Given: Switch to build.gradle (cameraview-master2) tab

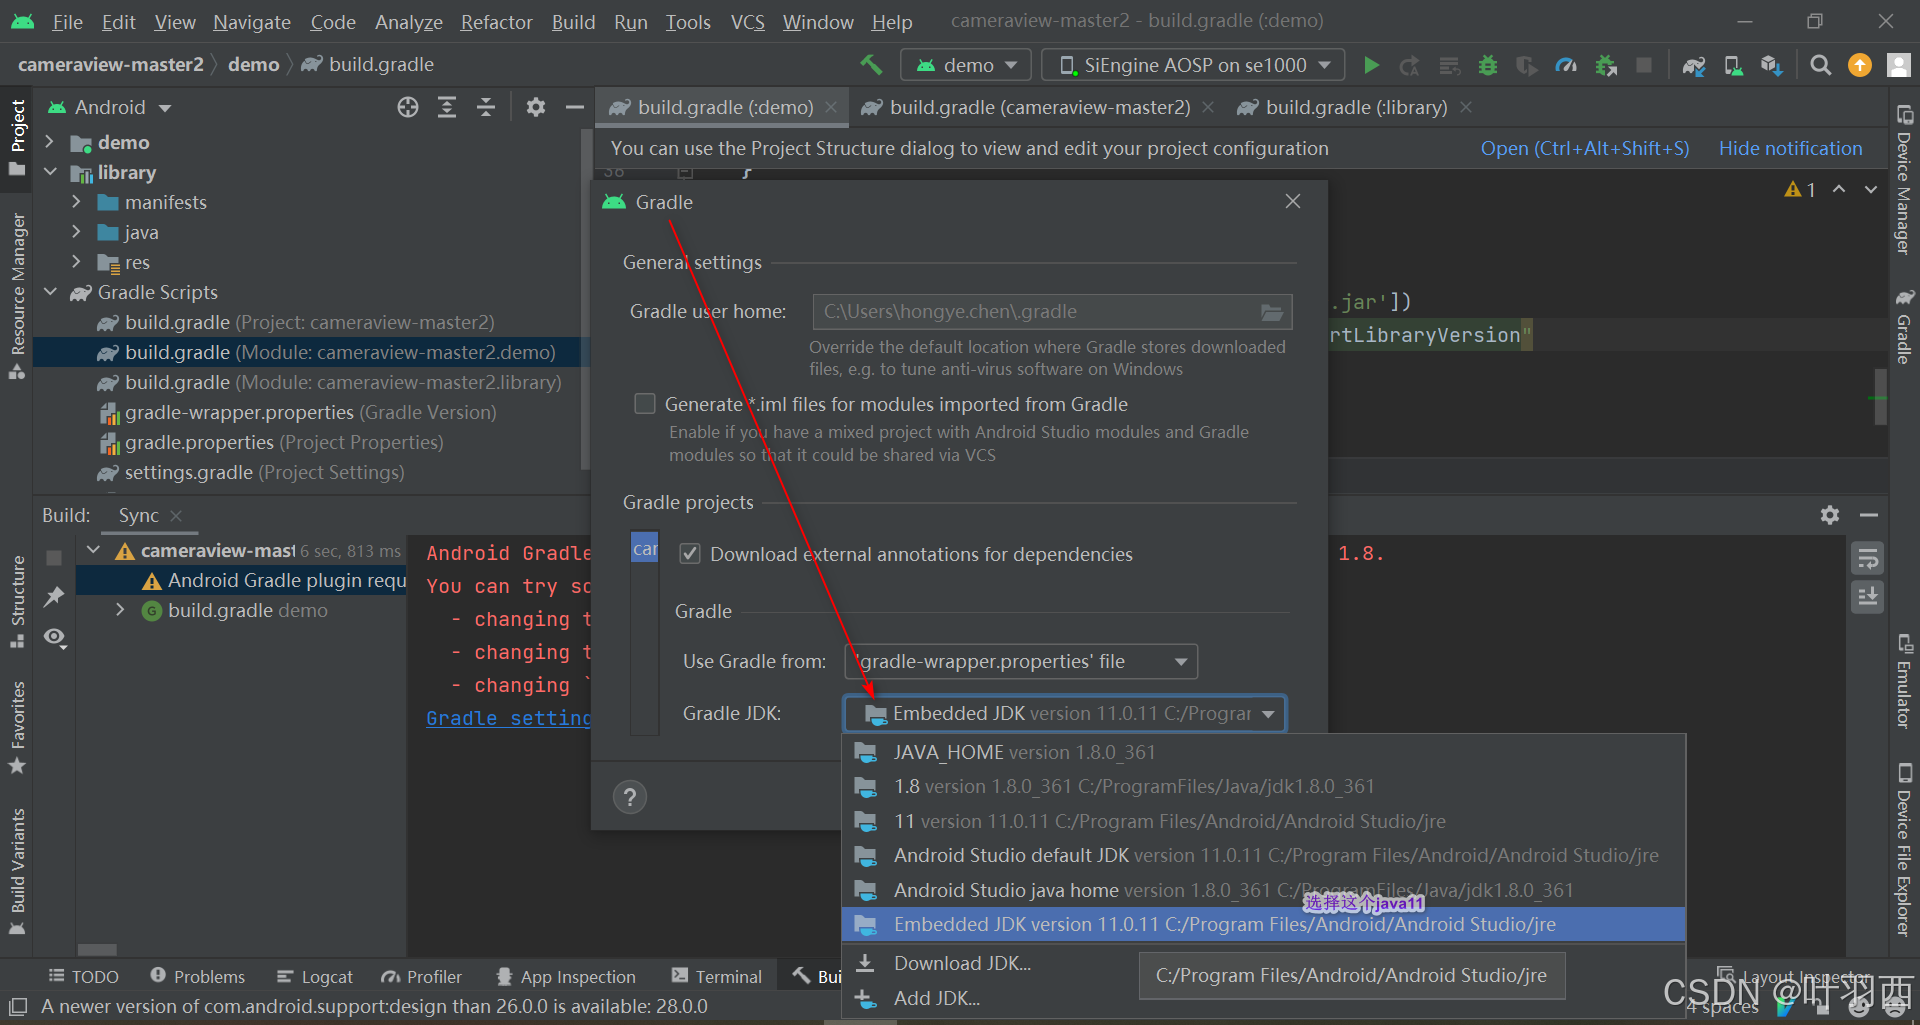Looking at the screenshot, I should point(1040,107).
